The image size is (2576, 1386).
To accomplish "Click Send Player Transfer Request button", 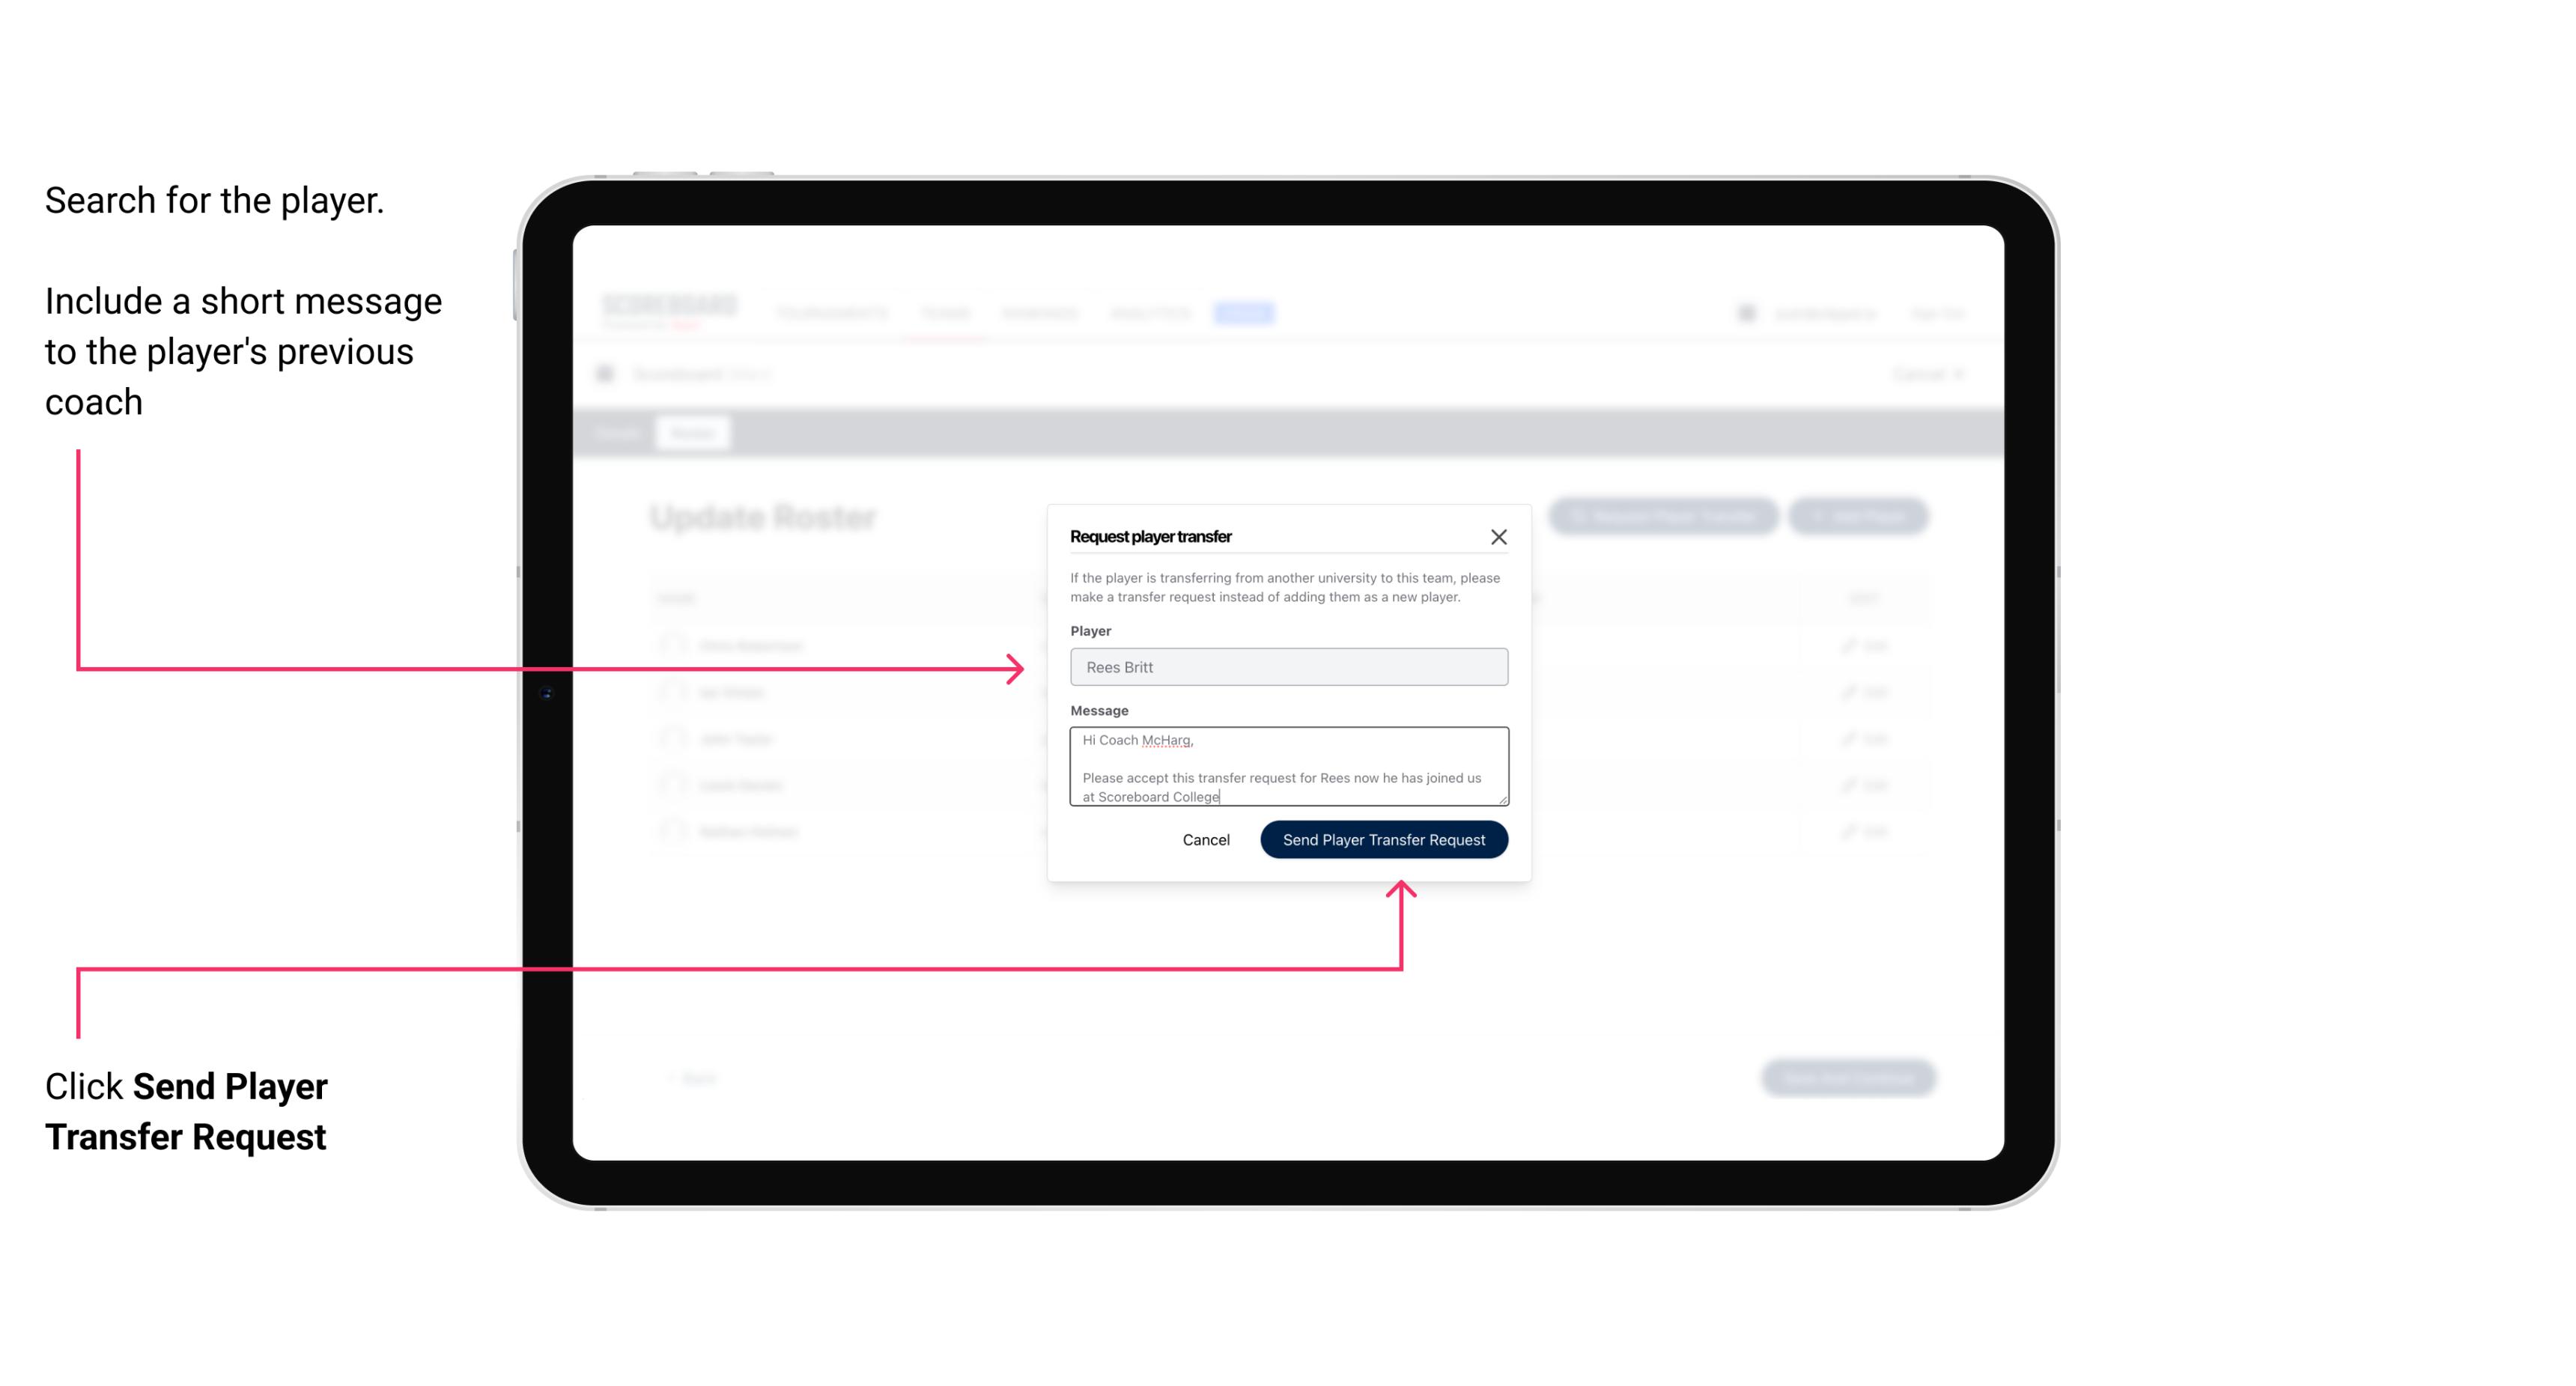I will [1383, 838].
